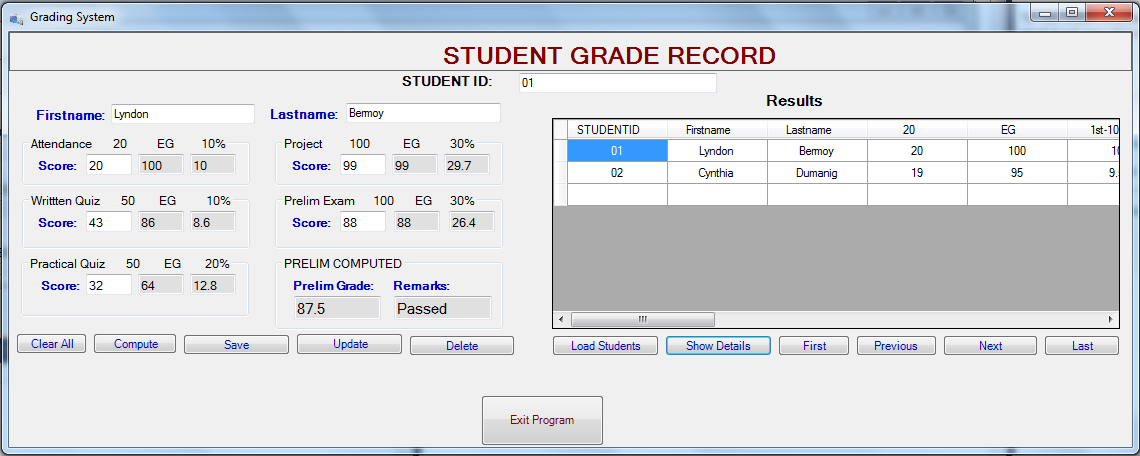Viewport: 1140px width, 456px height.
Task: Click the Grading System title bar icon
Action: point(16,17)
